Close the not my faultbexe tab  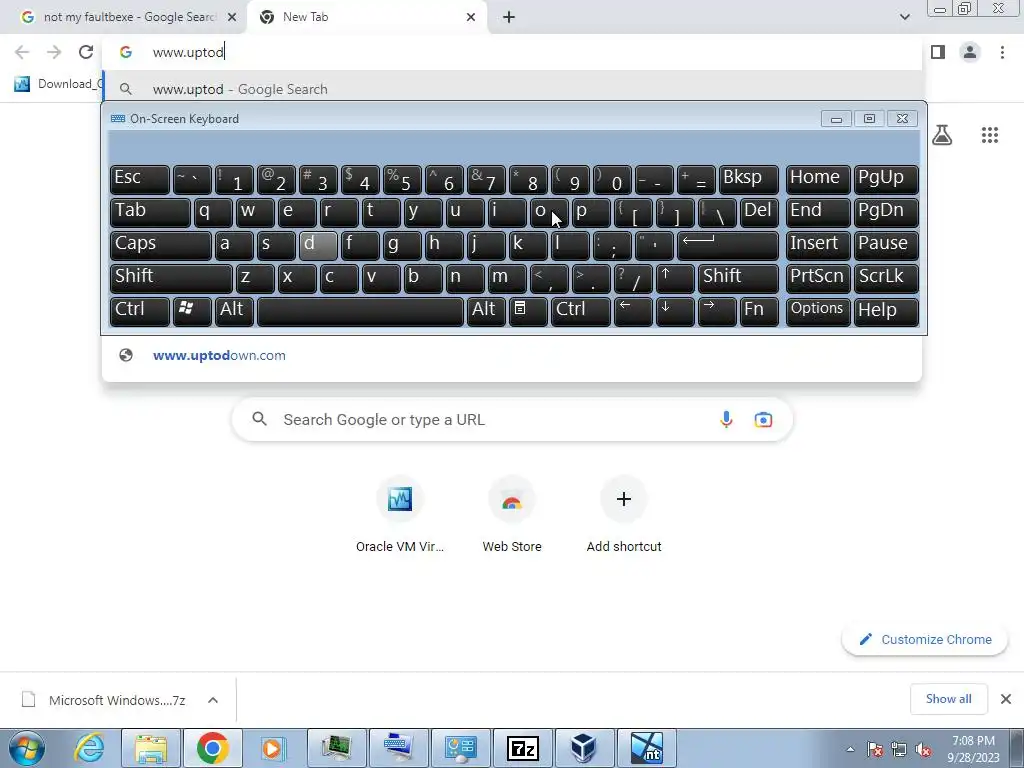232,17
